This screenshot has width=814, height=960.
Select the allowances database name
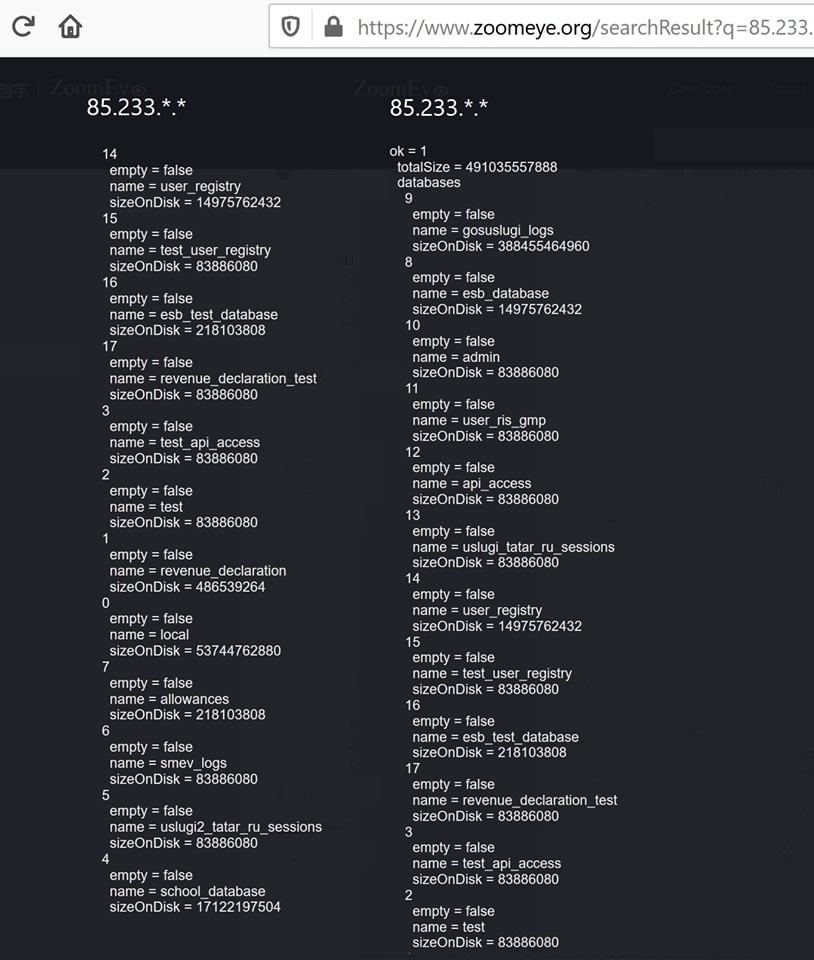(169, 699)
